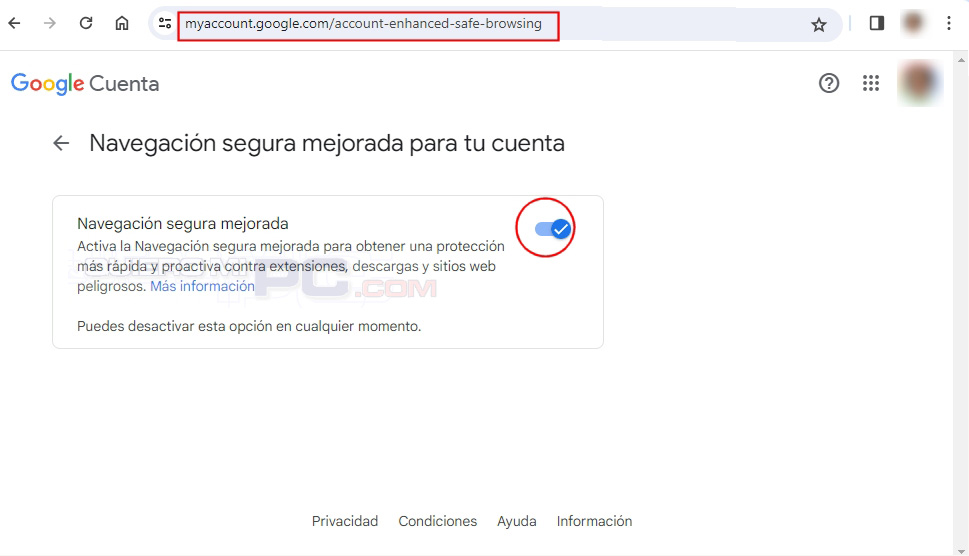Bookmark this page with the star icon
This screenshot has width=969, height=556.
[819, 25]
